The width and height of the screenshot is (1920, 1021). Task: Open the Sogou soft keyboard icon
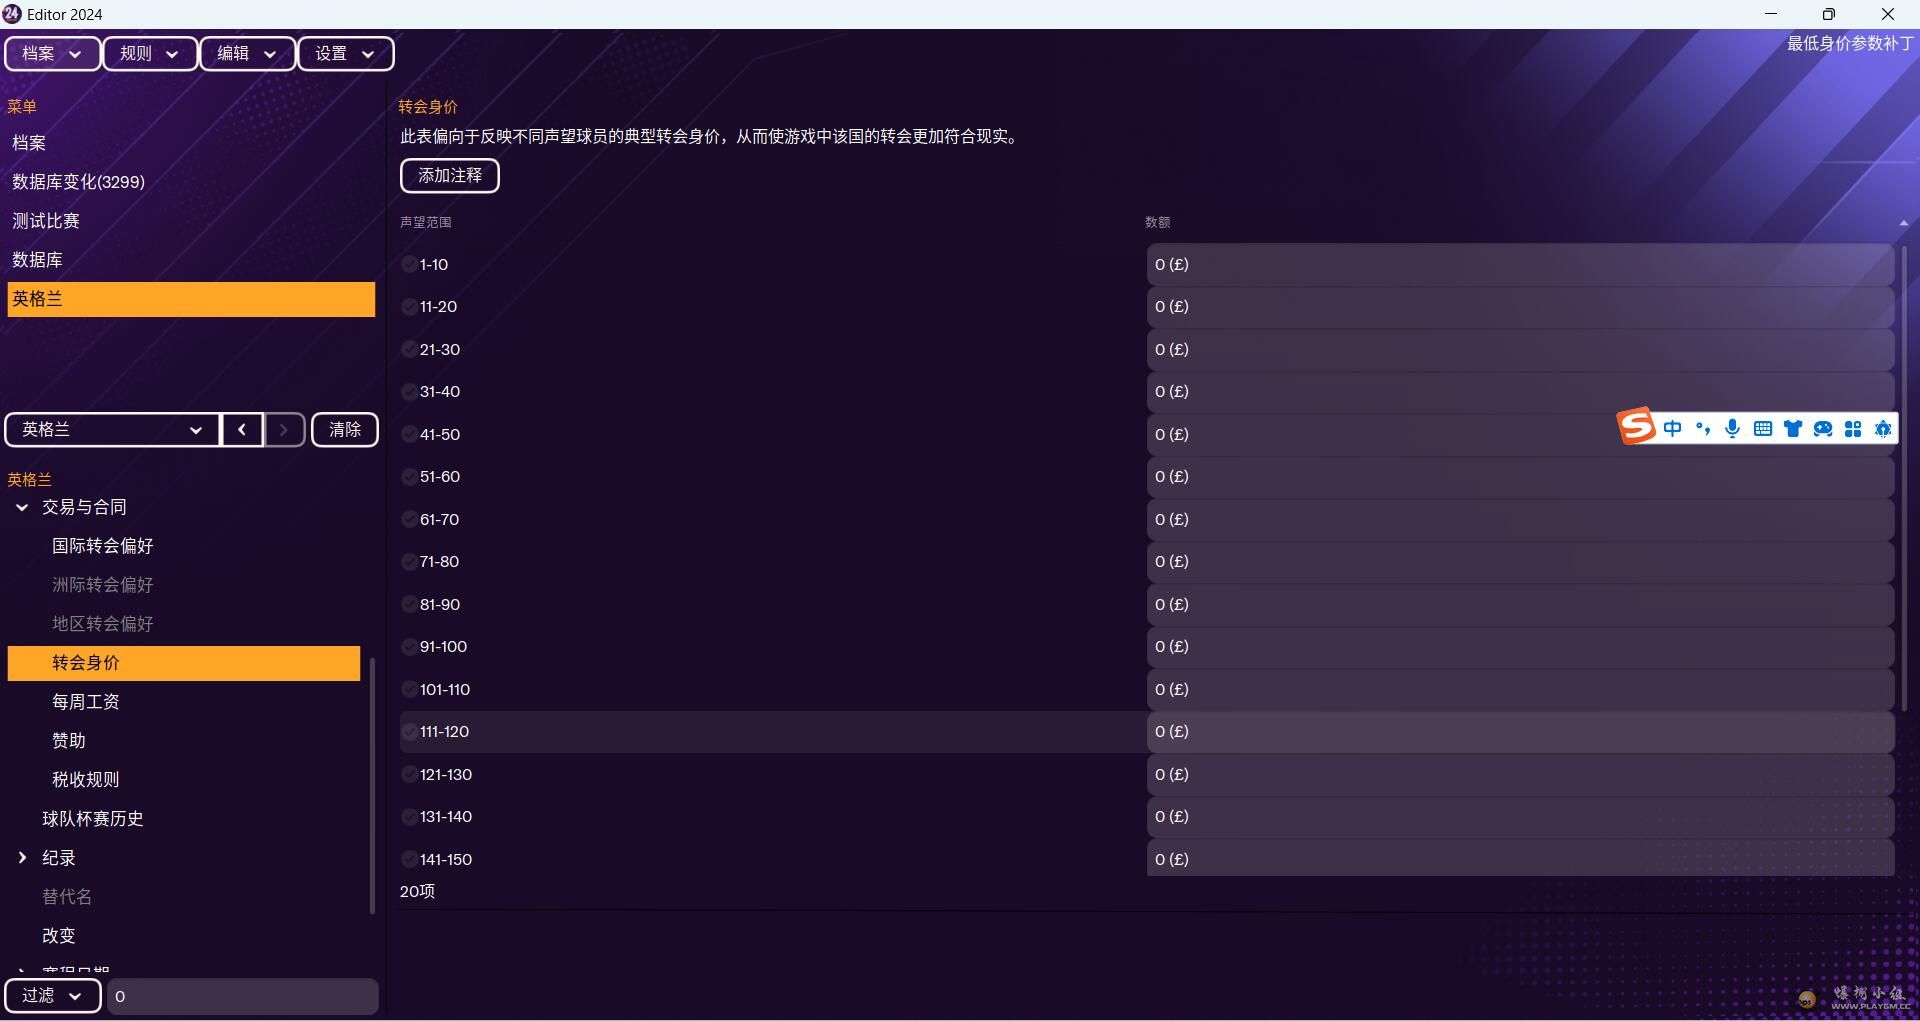1763,429
